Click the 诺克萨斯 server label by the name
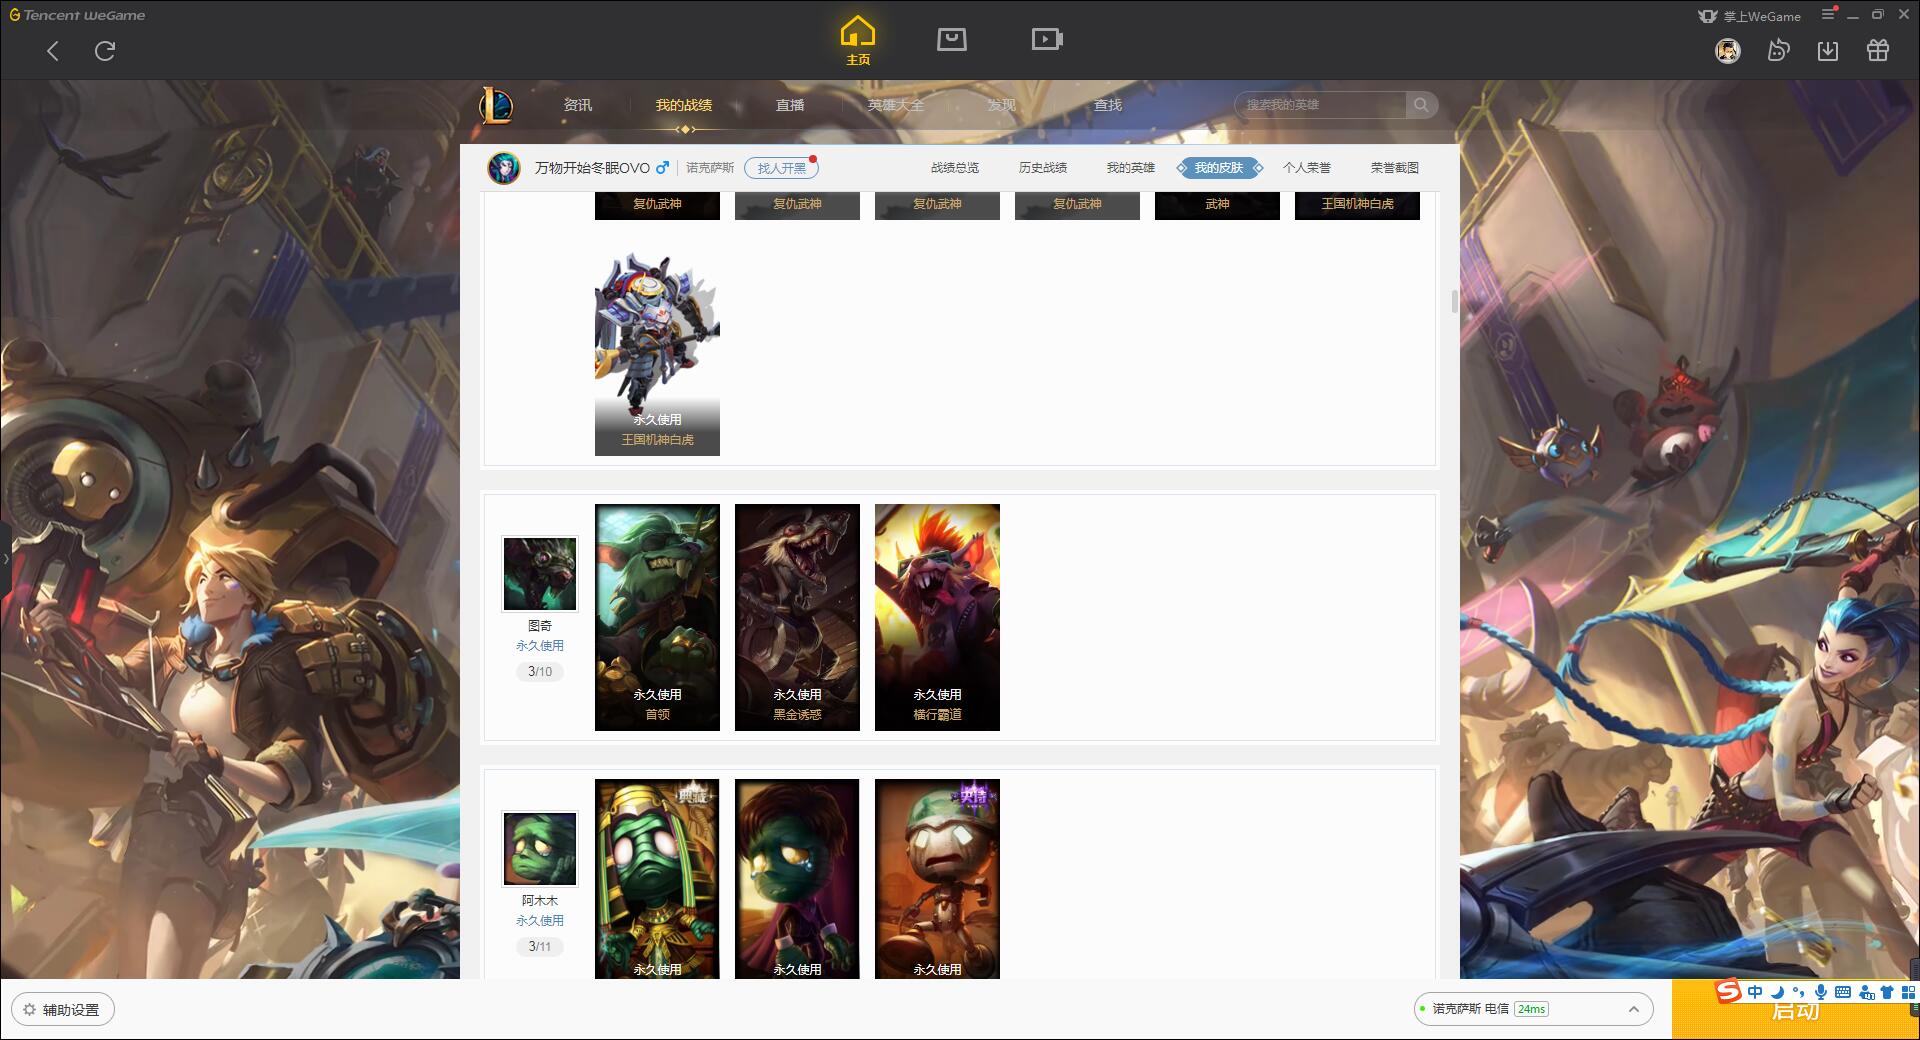 pos(710,168)
